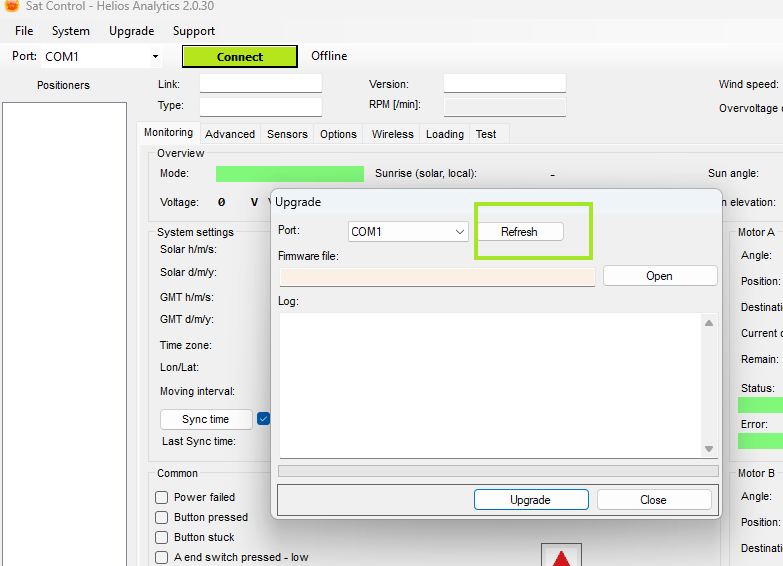
Task: Click the Upgrade button in dialog
Action: 531,500
